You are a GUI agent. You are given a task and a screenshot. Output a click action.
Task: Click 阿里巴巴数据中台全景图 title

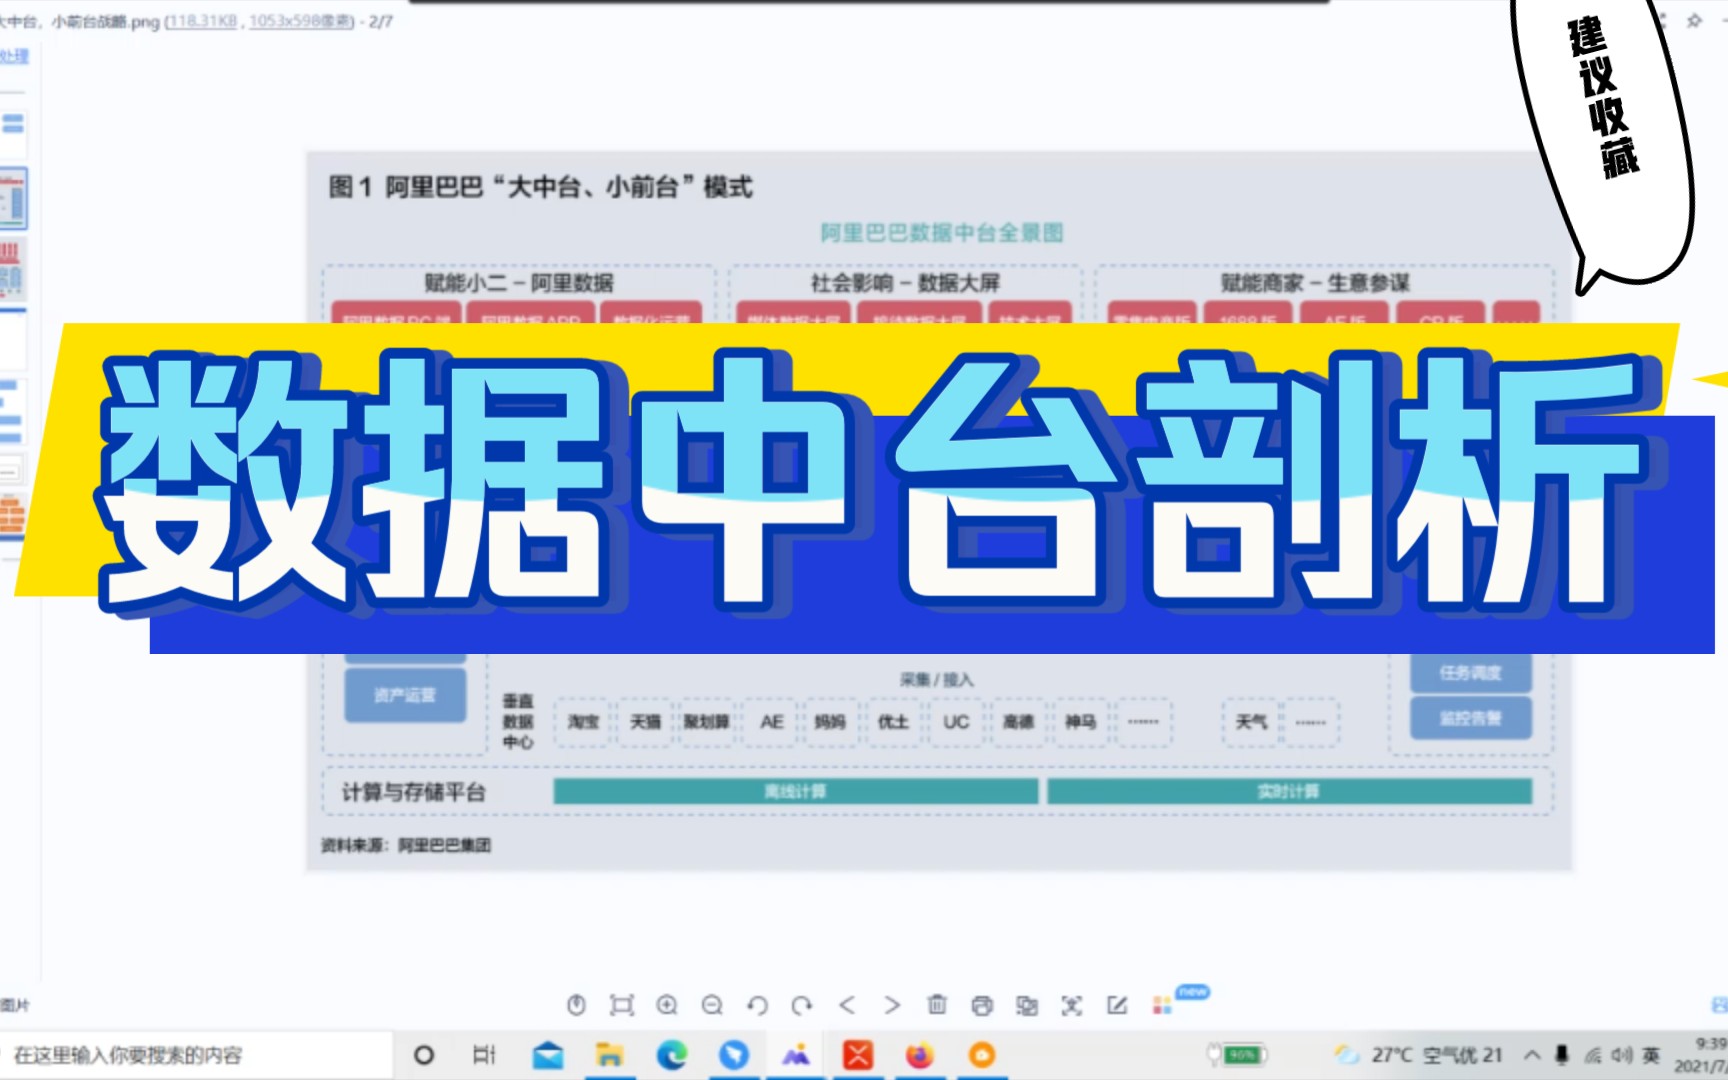point(941,233)
